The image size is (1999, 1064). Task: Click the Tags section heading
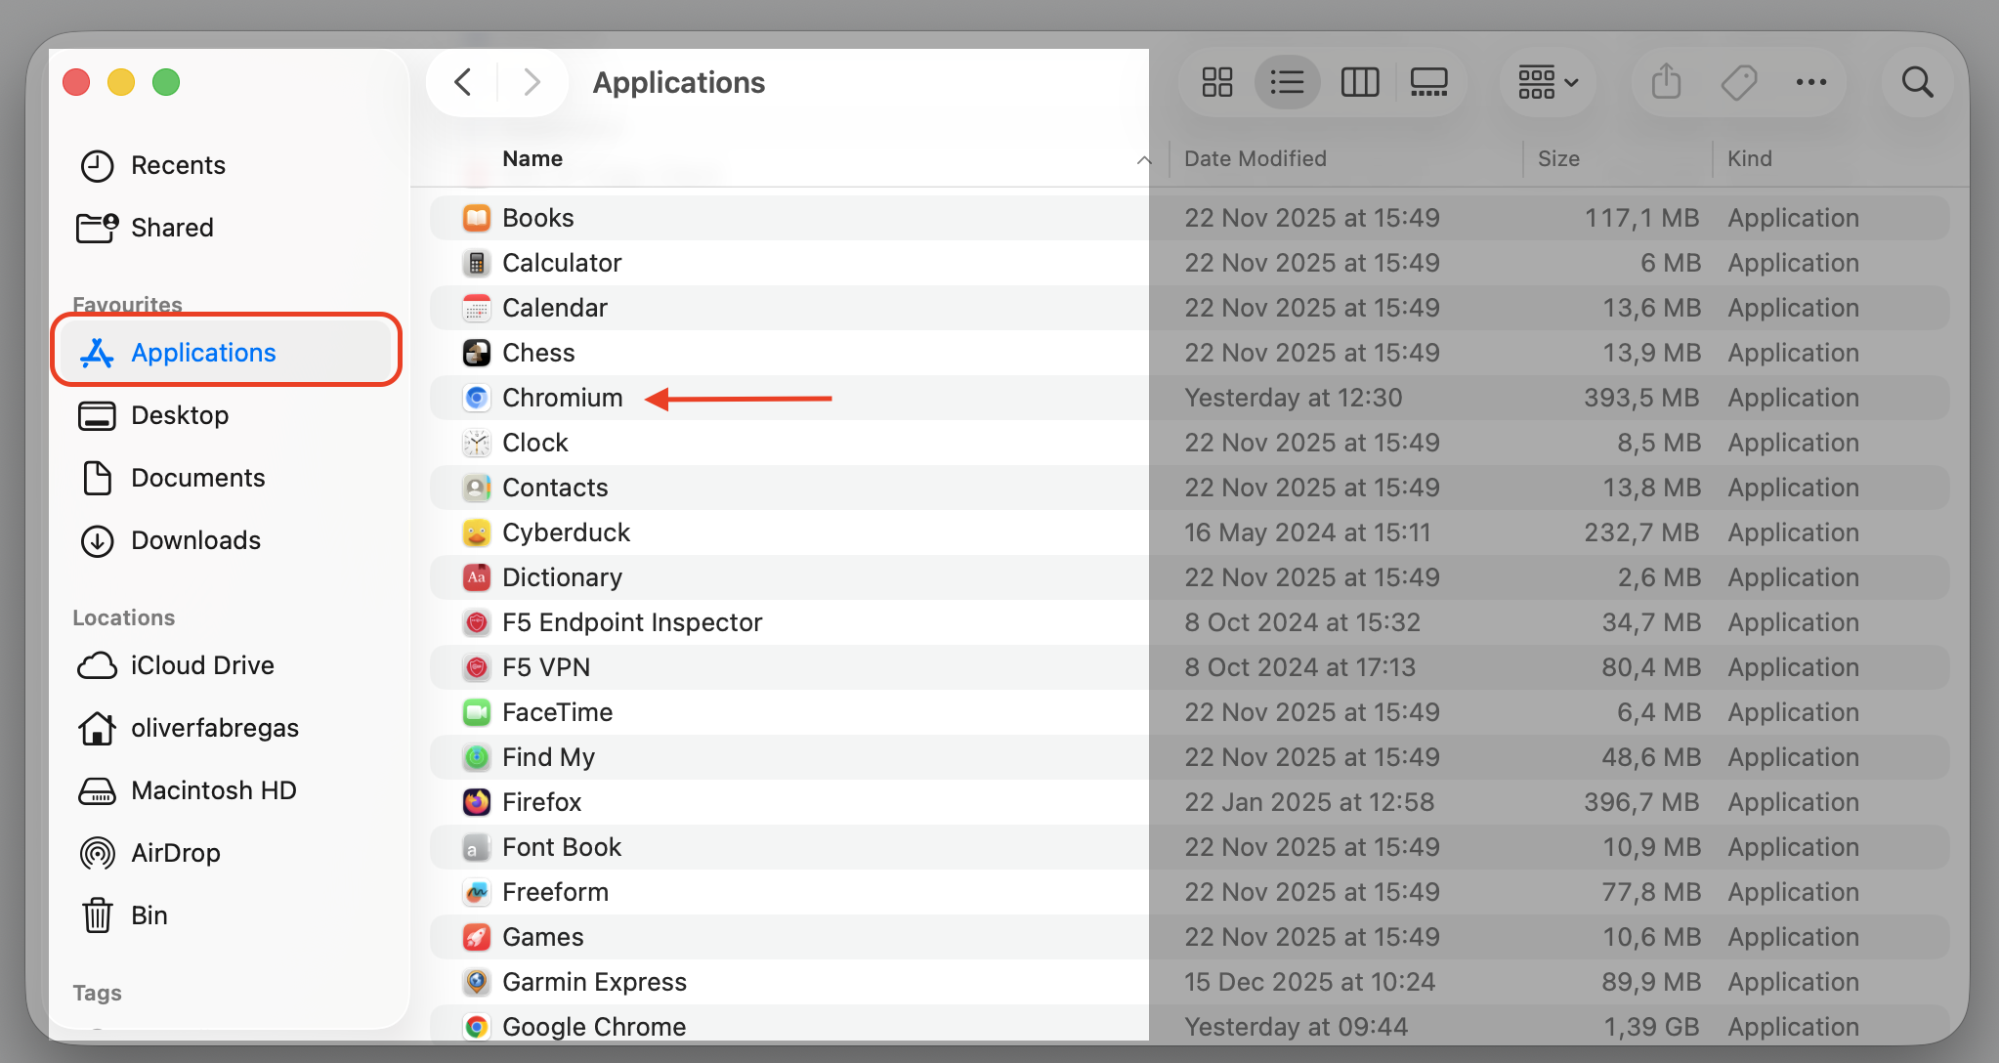(x=97, y=993)
